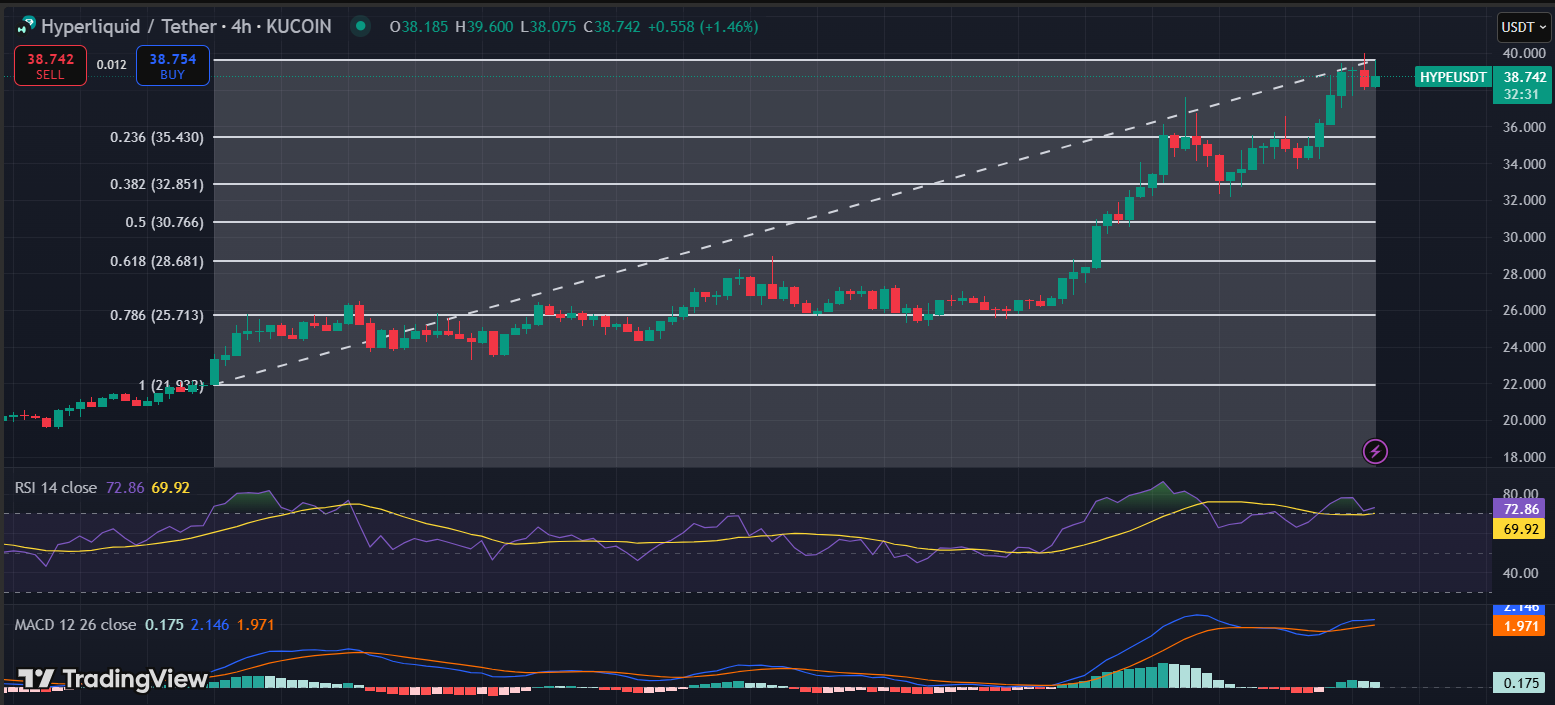The width and height of the screenshot is (1555, 705).
Task: Click the purple 72.86 tag on RSI axis
Action: (1520, 510)
